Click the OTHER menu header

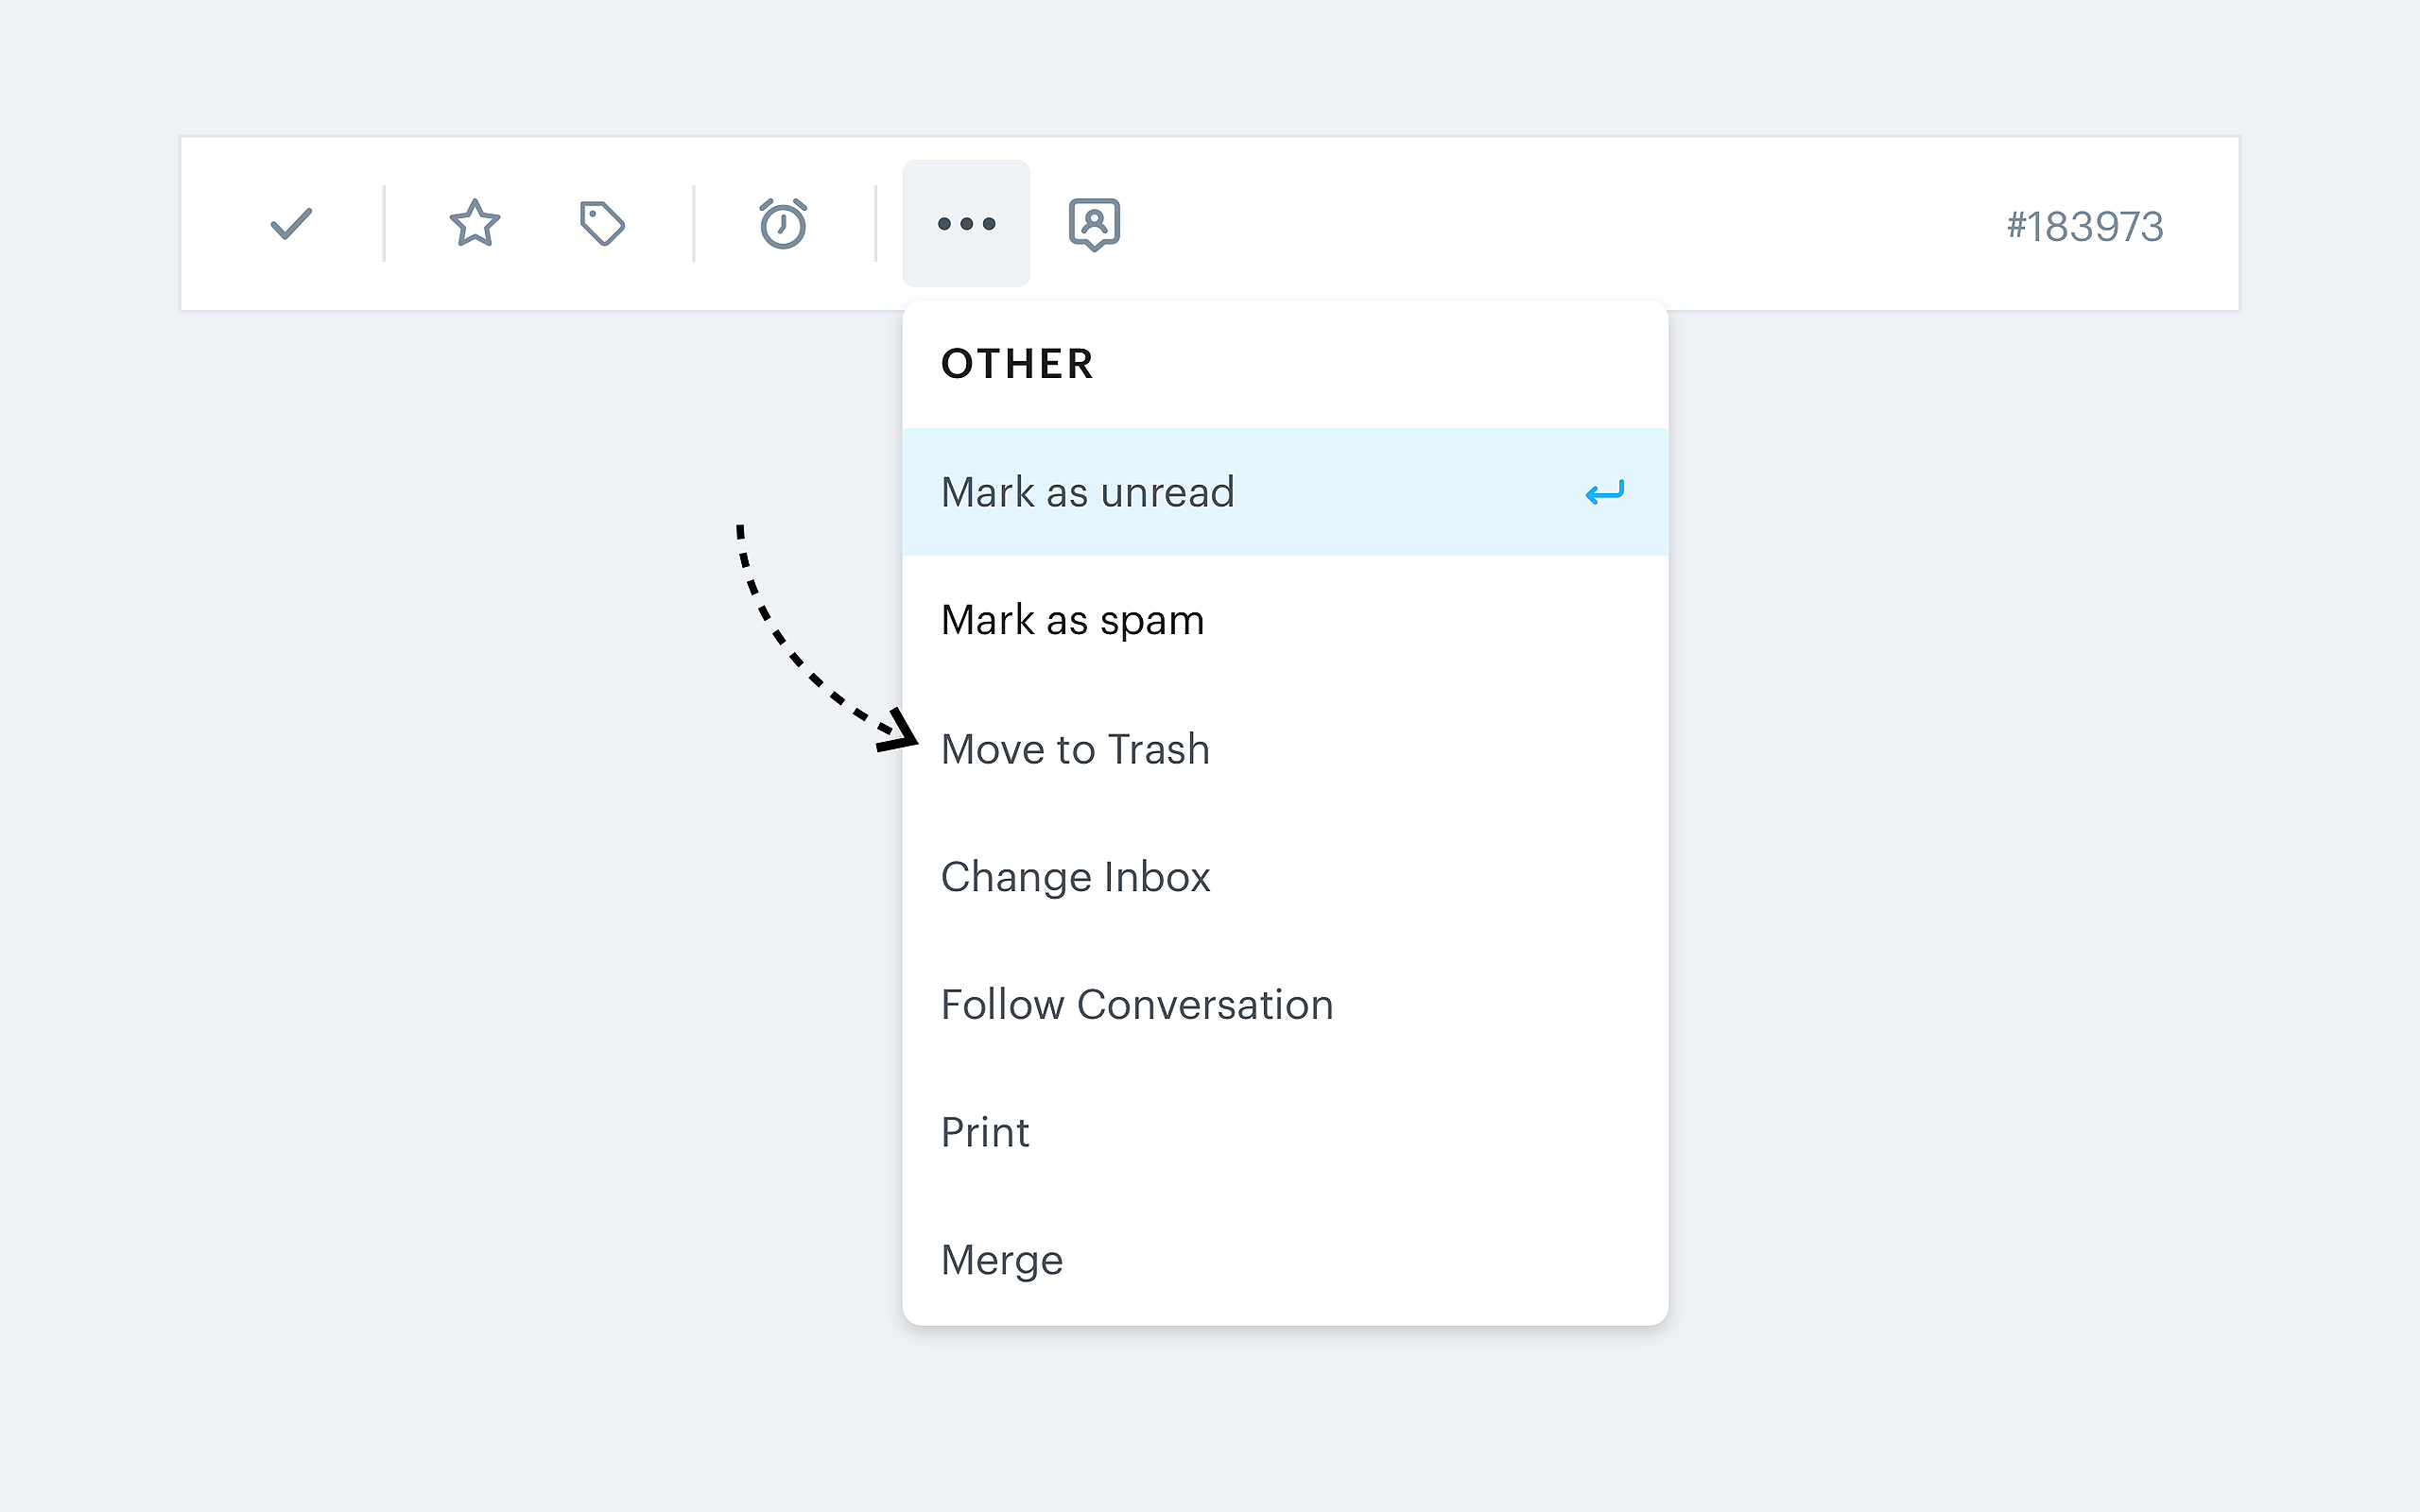tap(1017, 364)
